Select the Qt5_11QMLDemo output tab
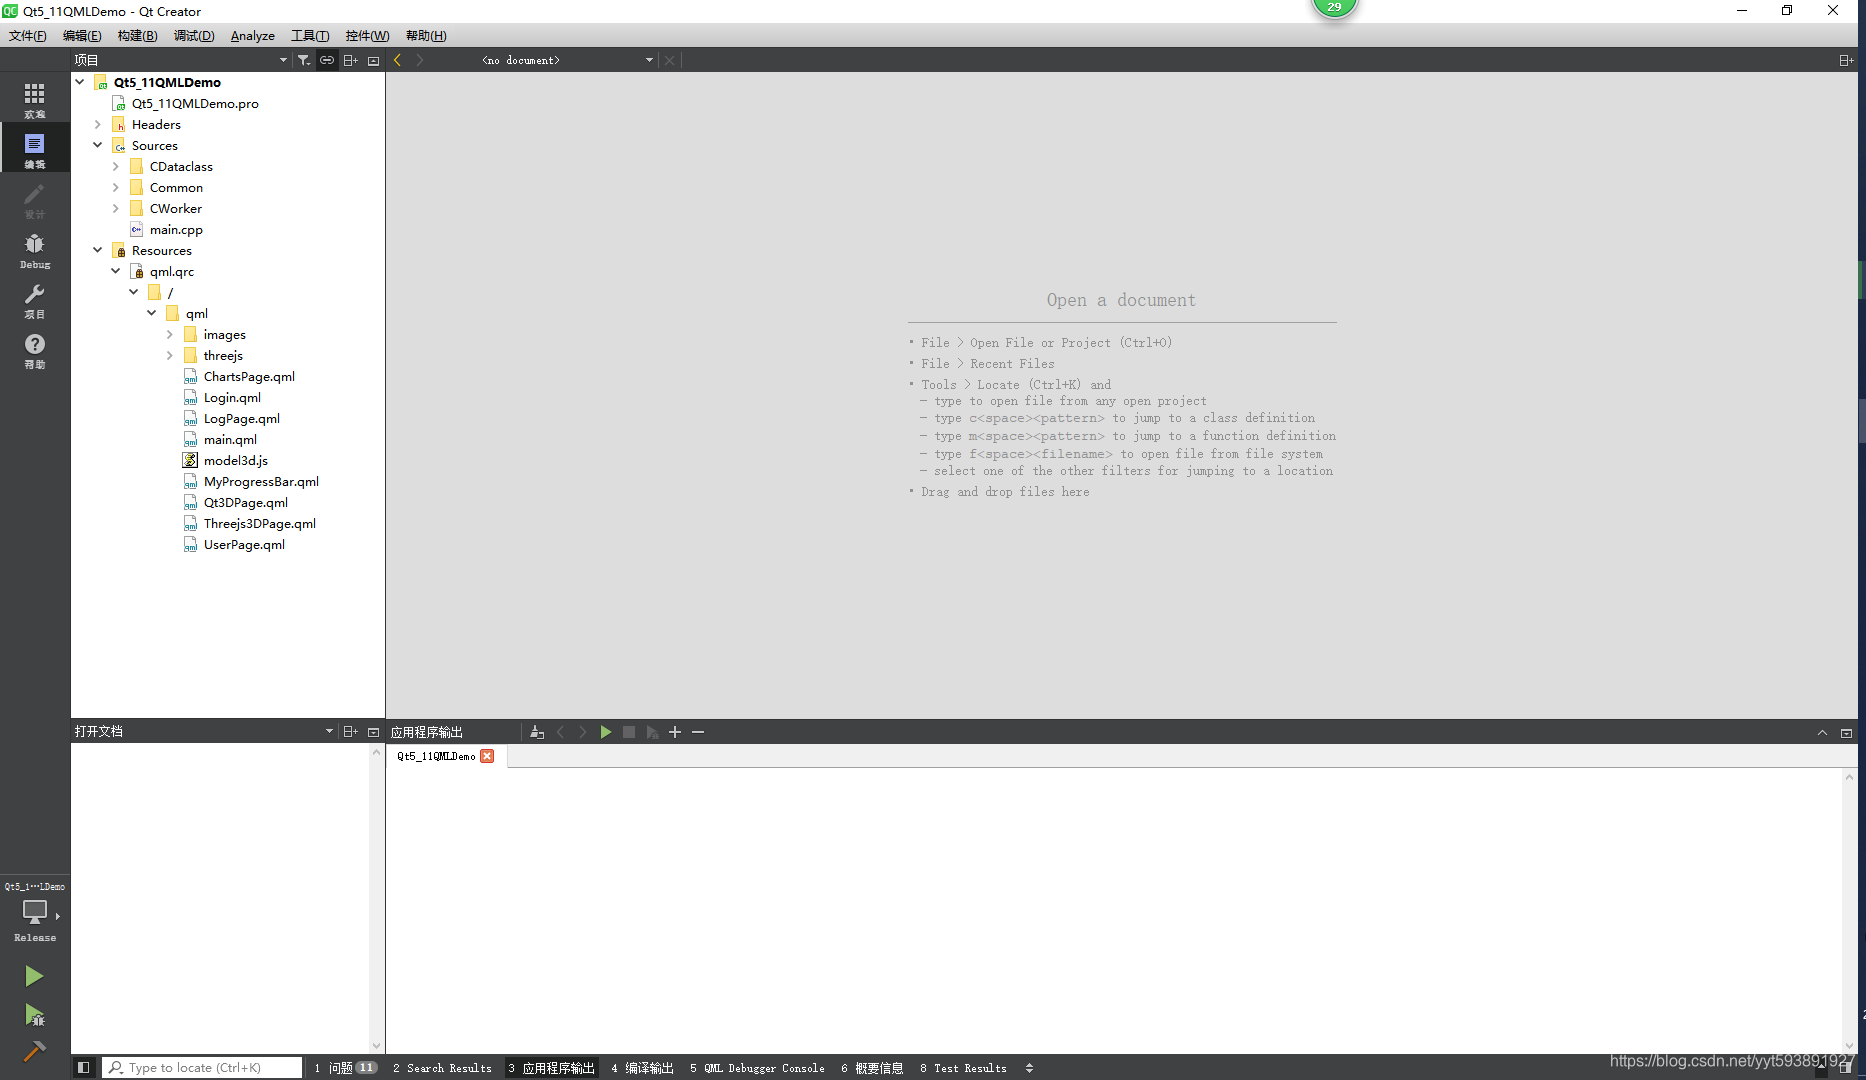Screen dimensions: 1866x1080 pyautogui.click(x=436, y=756)
